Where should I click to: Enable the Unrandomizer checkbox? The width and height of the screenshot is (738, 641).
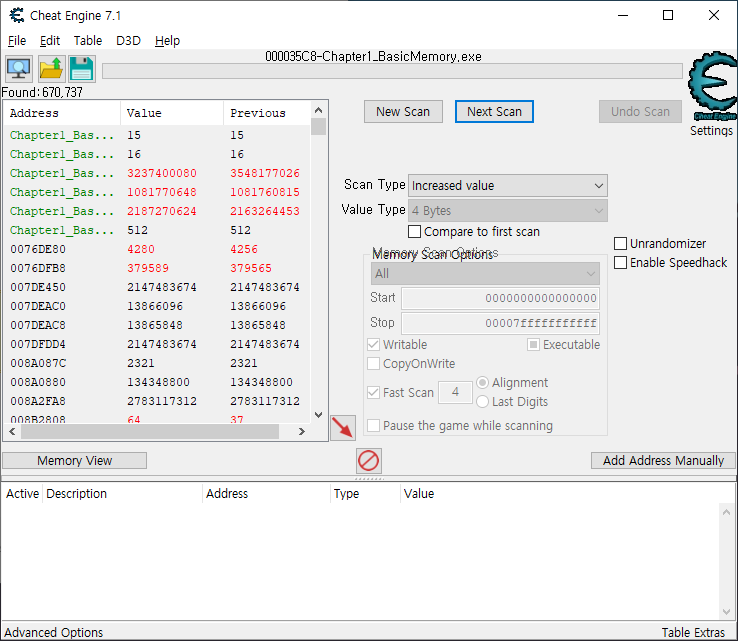[620, 243]
